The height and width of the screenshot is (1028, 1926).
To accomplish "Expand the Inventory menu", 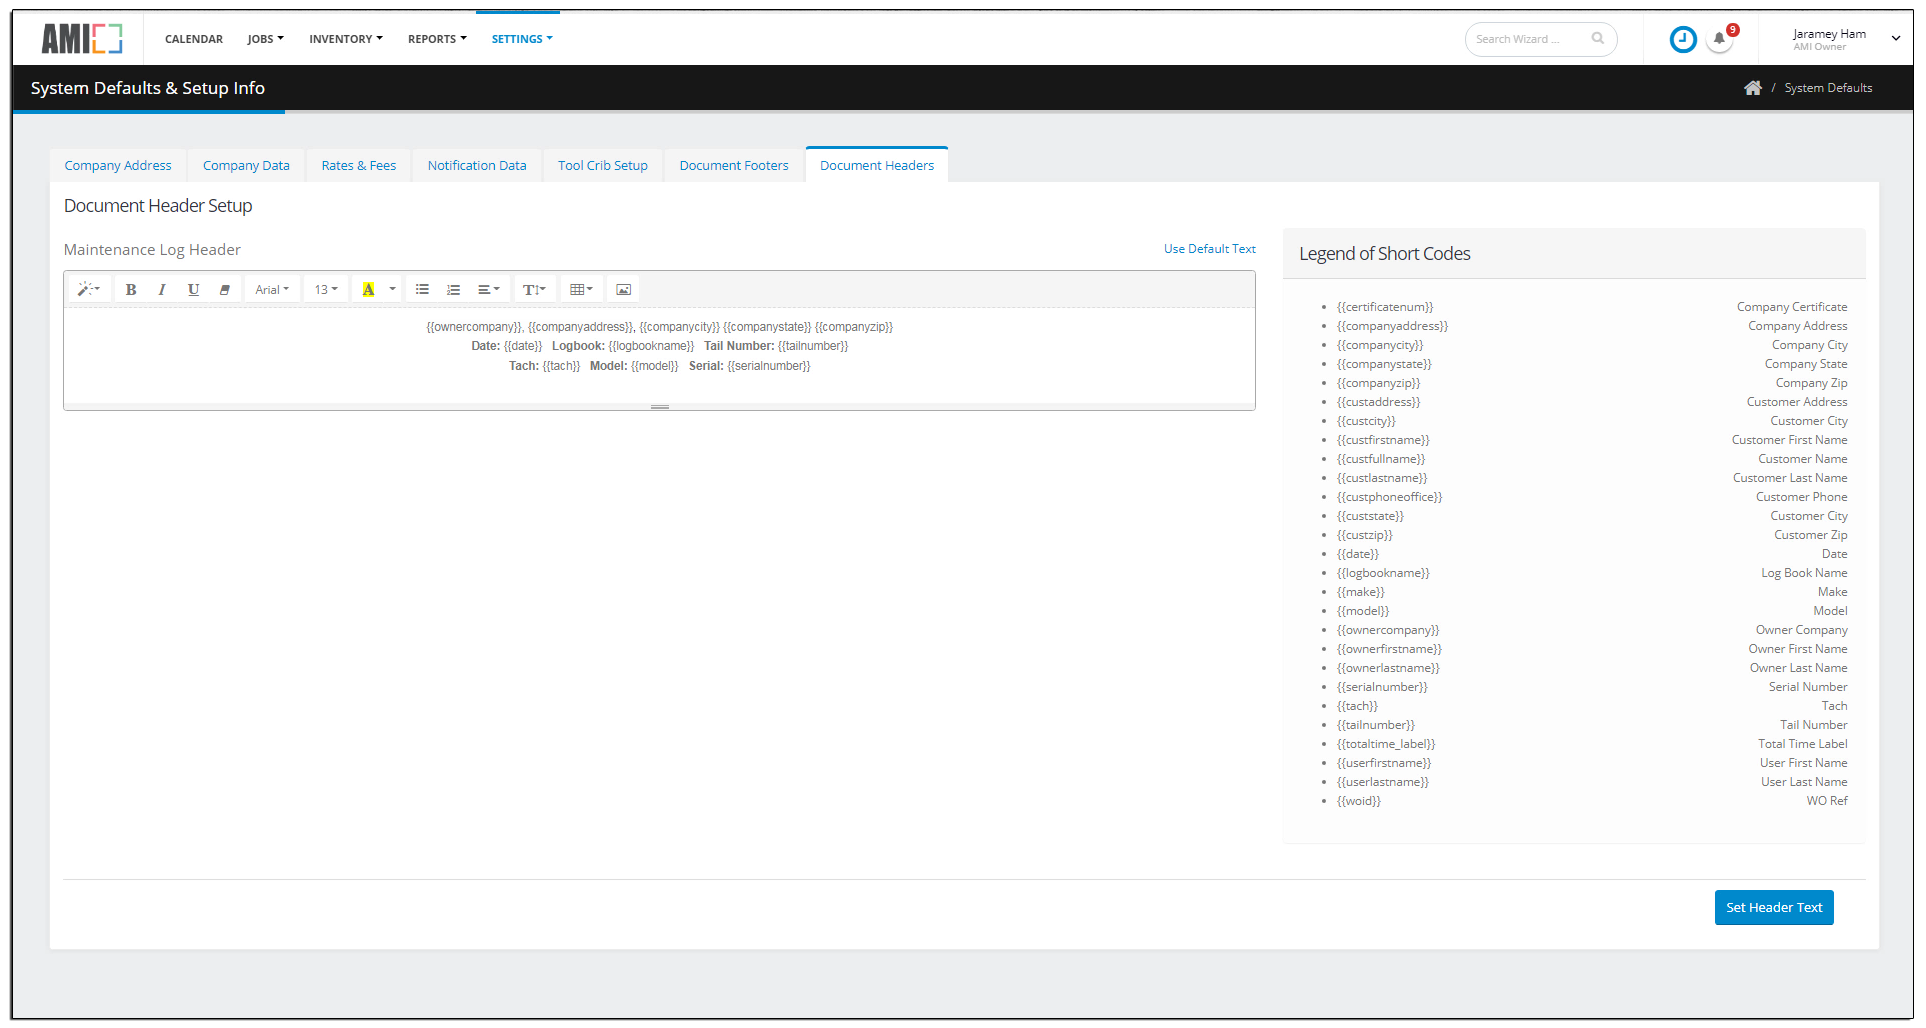I will [346, 39].
